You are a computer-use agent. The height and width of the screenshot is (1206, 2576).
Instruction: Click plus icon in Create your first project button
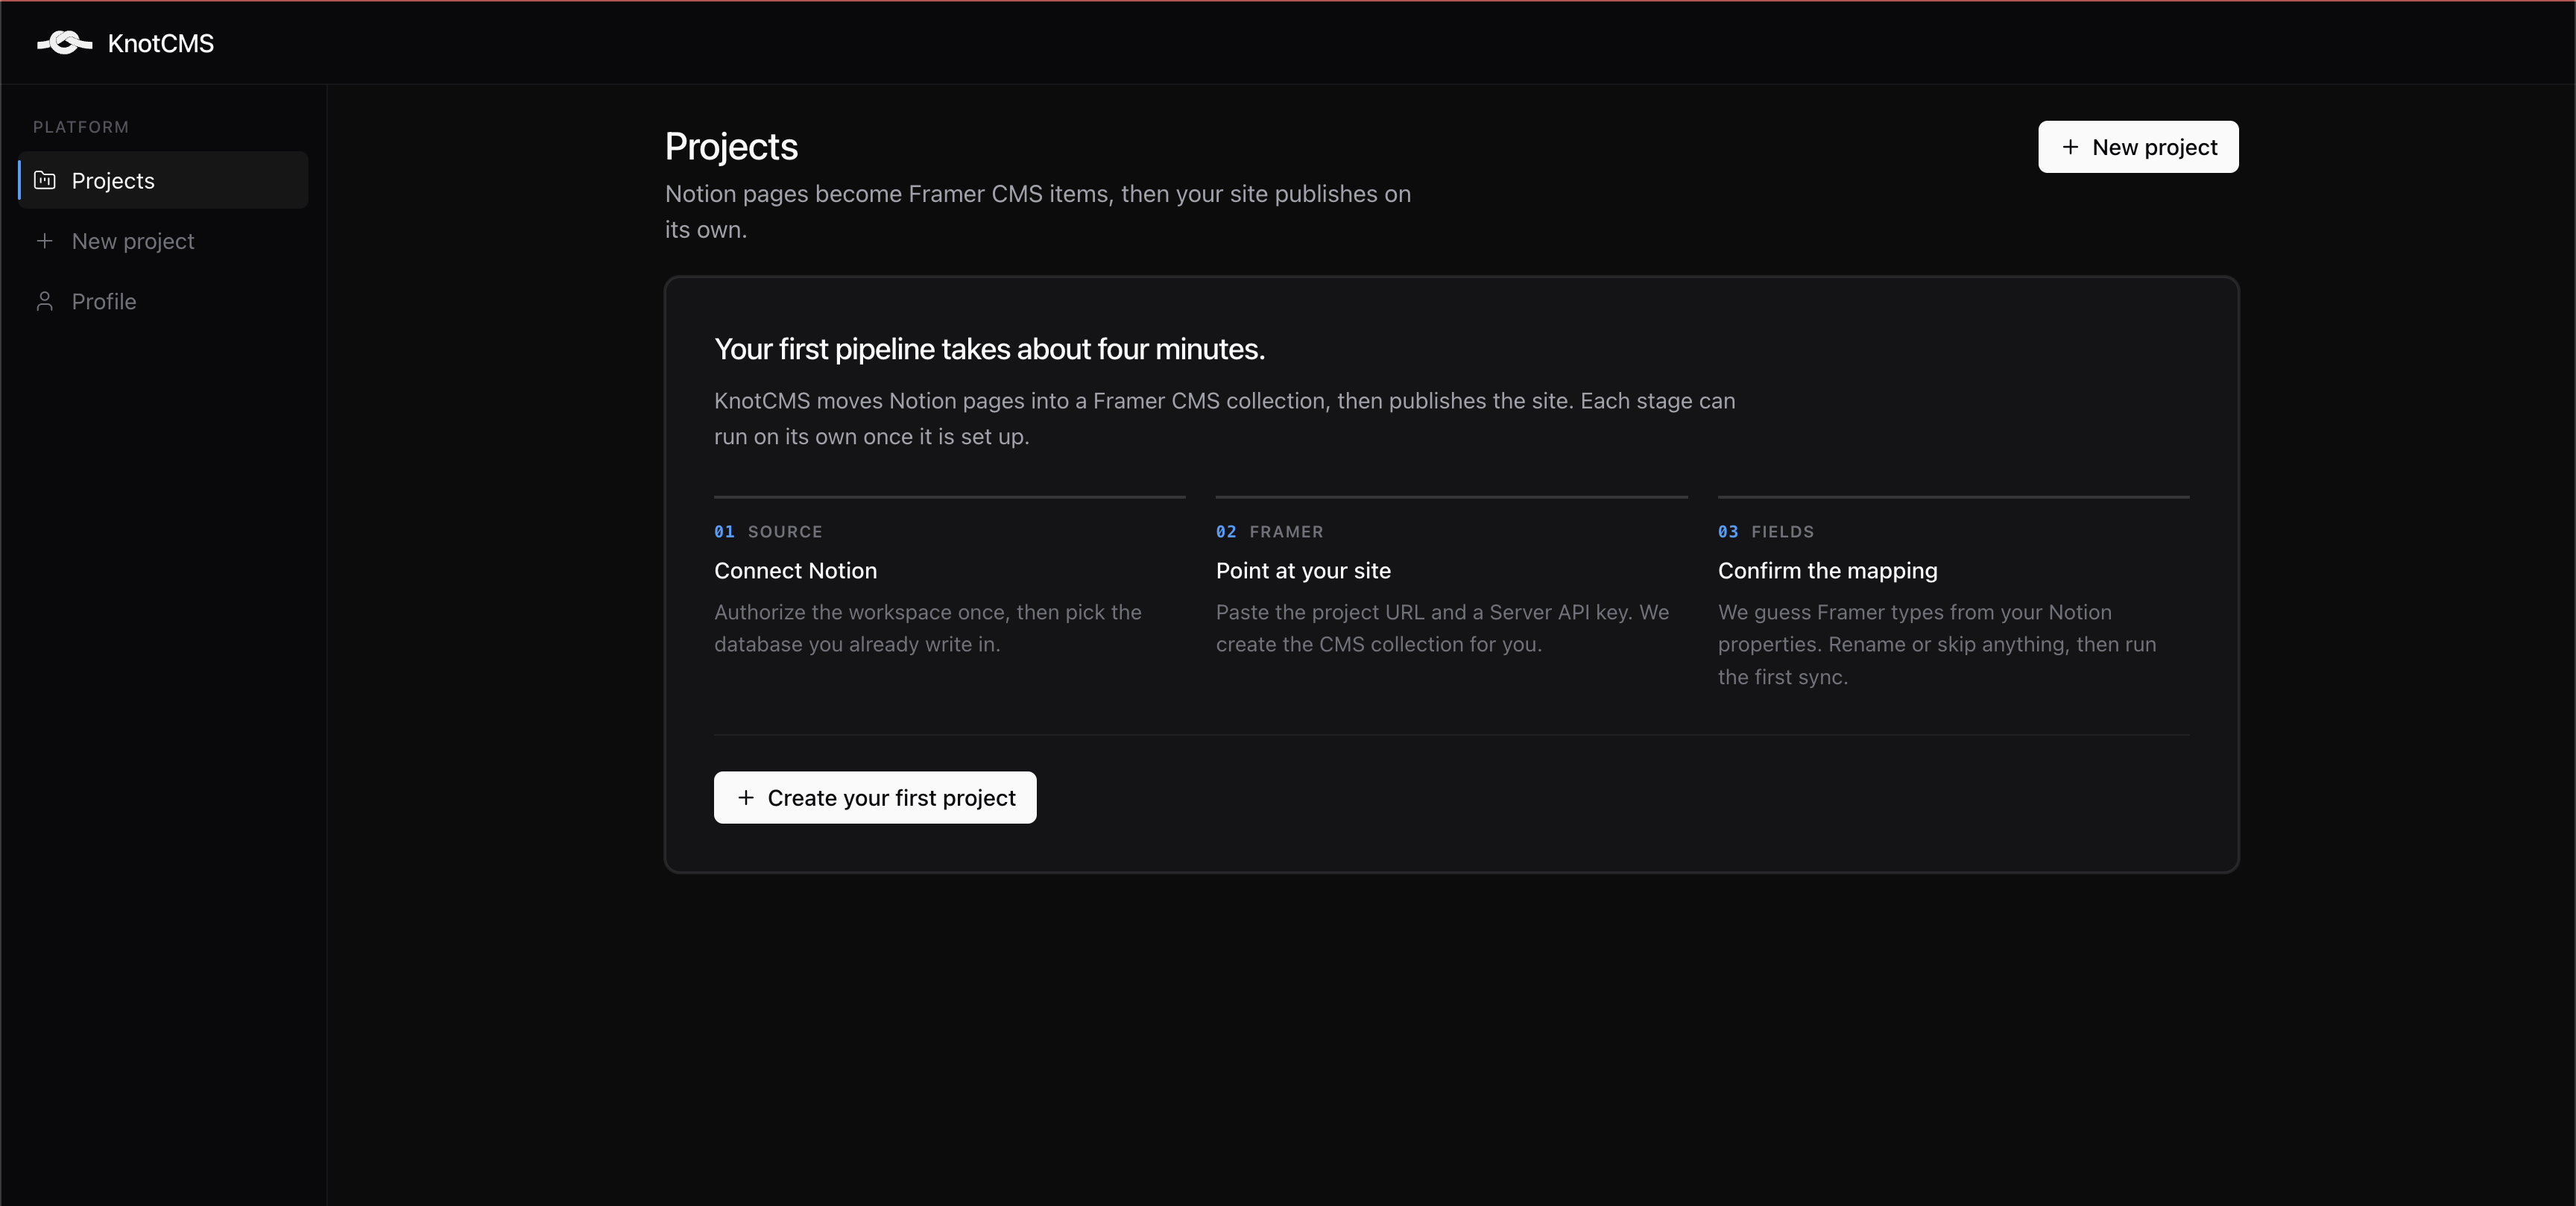pos(746,798)
